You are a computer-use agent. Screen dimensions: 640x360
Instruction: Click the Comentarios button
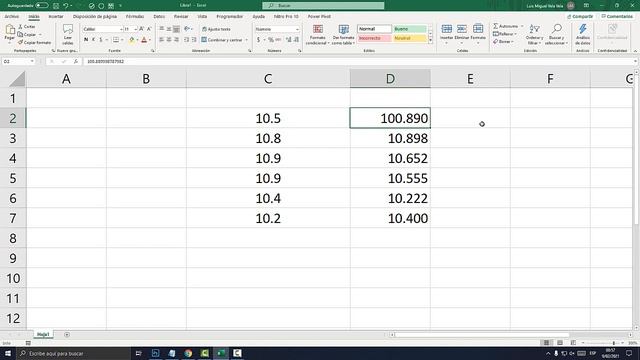(617, 16)
